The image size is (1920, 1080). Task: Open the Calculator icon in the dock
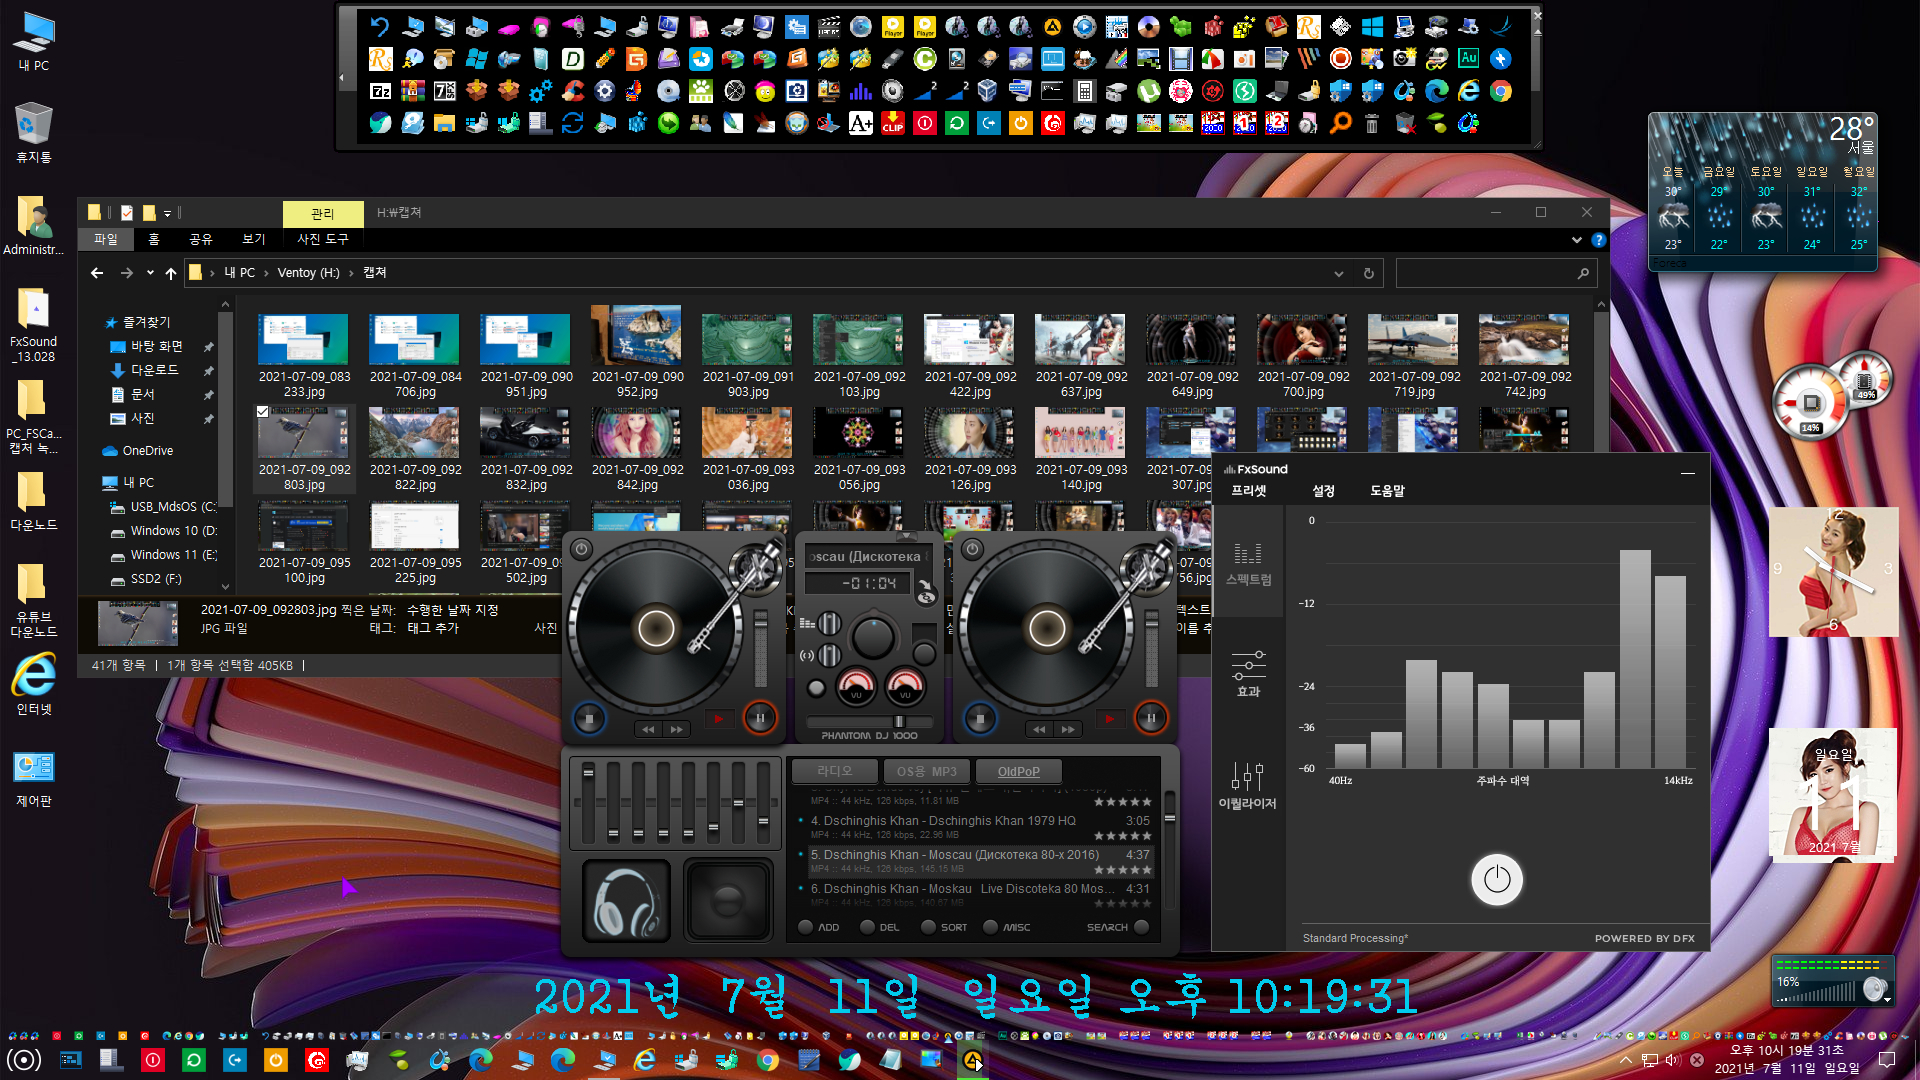point(1085,91)
